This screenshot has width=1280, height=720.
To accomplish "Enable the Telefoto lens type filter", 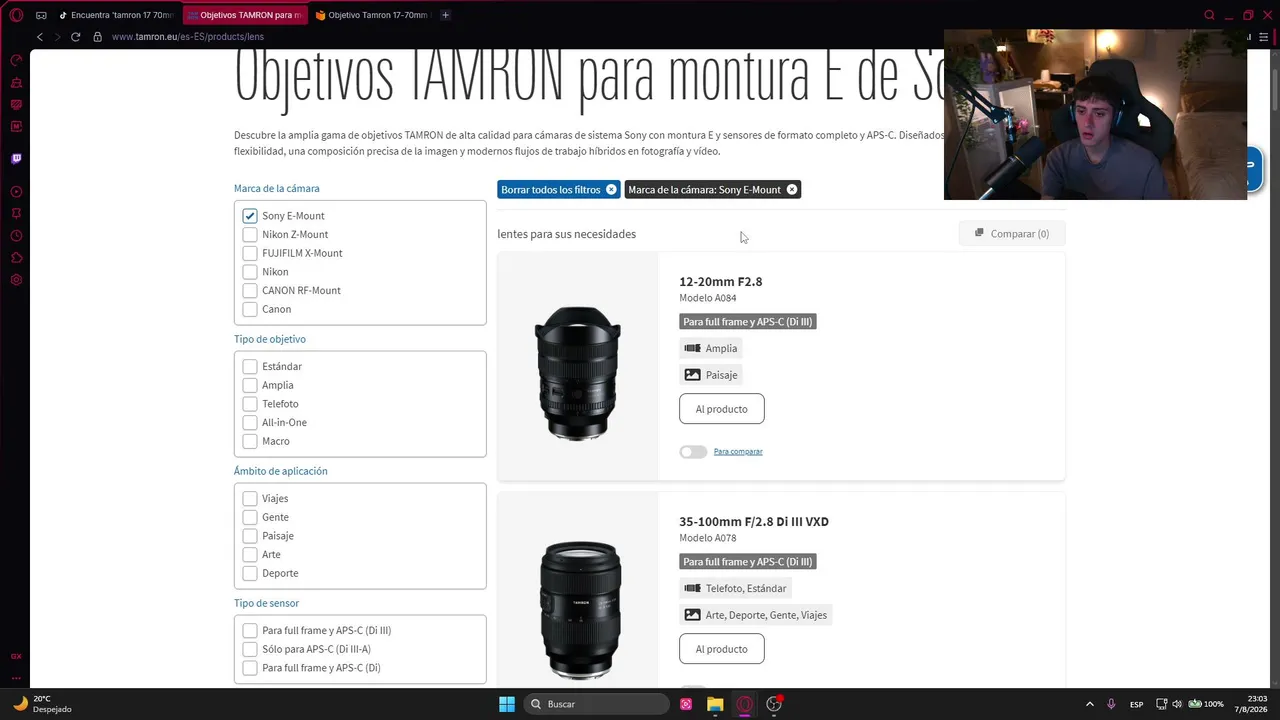I will click(250, 404).
